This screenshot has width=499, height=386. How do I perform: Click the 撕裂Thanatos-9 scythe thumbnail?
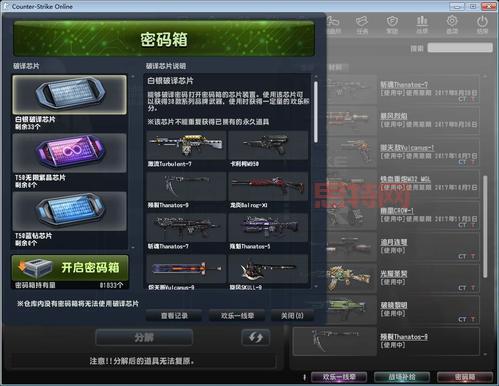[x=186, y=186]
